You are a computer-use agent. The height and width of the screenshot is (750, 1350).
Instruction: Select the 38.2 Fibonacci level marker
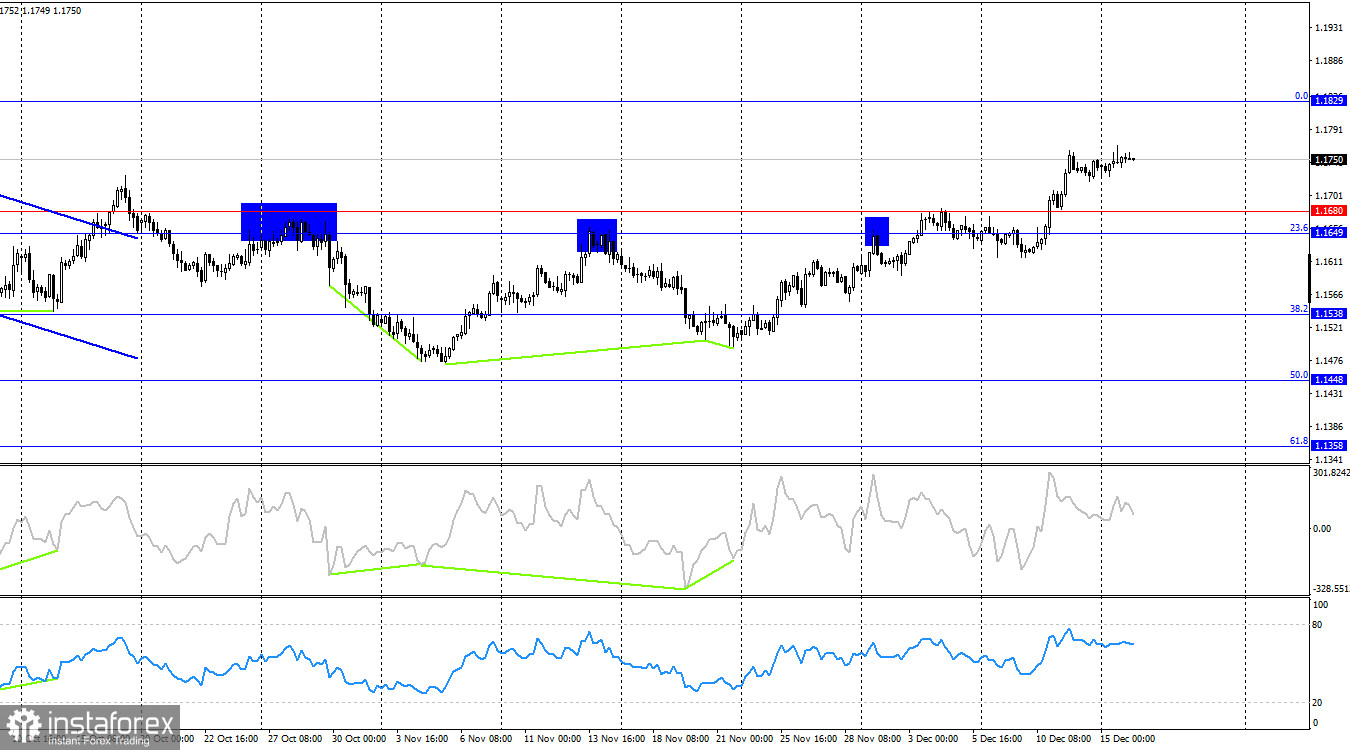(x=1298, y=309)
